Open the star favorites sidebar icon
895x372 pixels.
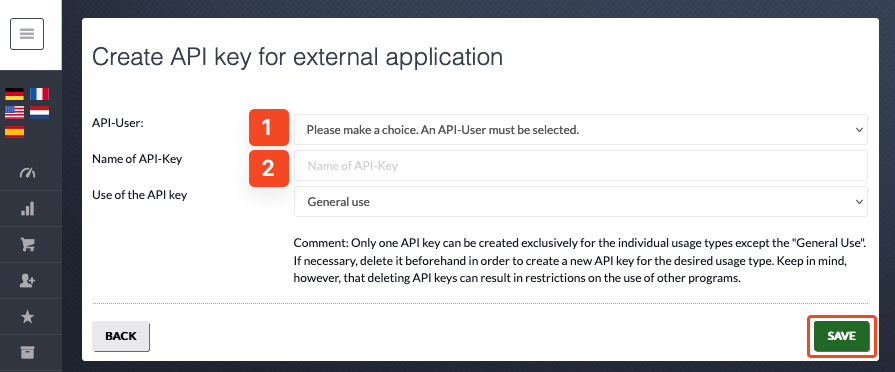click(x=27, y=317)
